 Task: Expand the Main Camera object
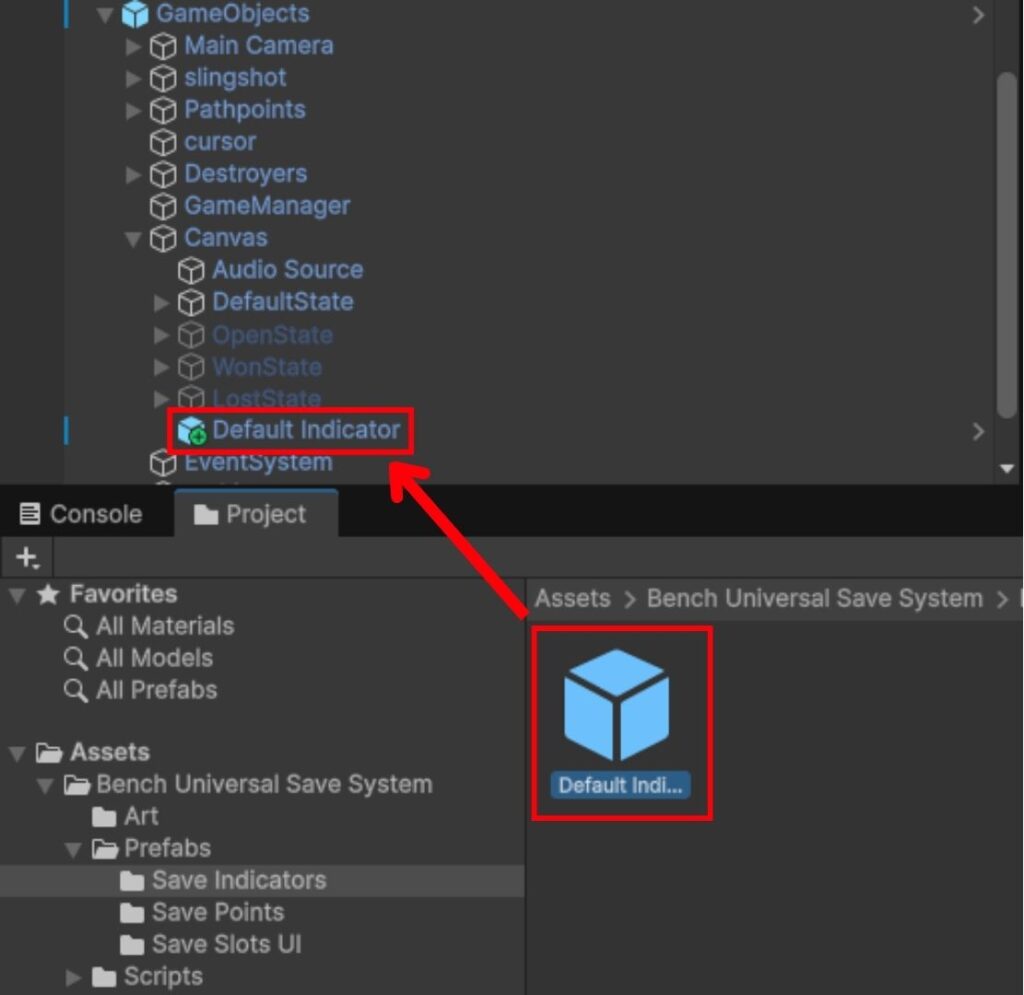point(133,46)
